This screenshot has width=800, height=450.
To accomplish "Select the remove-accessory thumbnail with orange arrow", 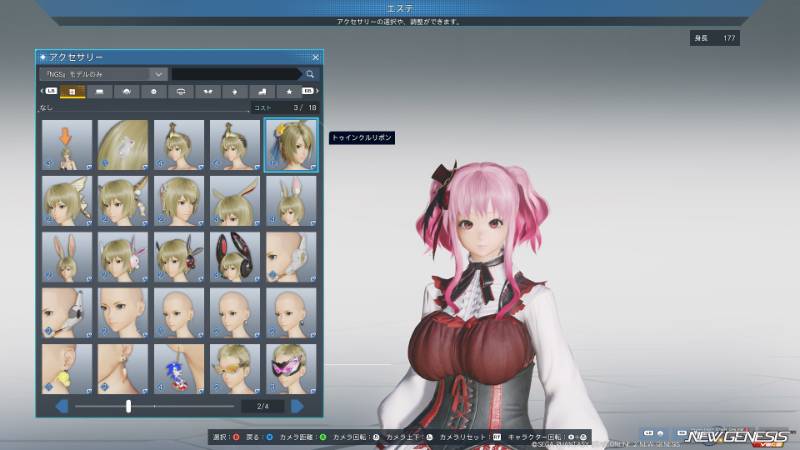I will point(67,145).
